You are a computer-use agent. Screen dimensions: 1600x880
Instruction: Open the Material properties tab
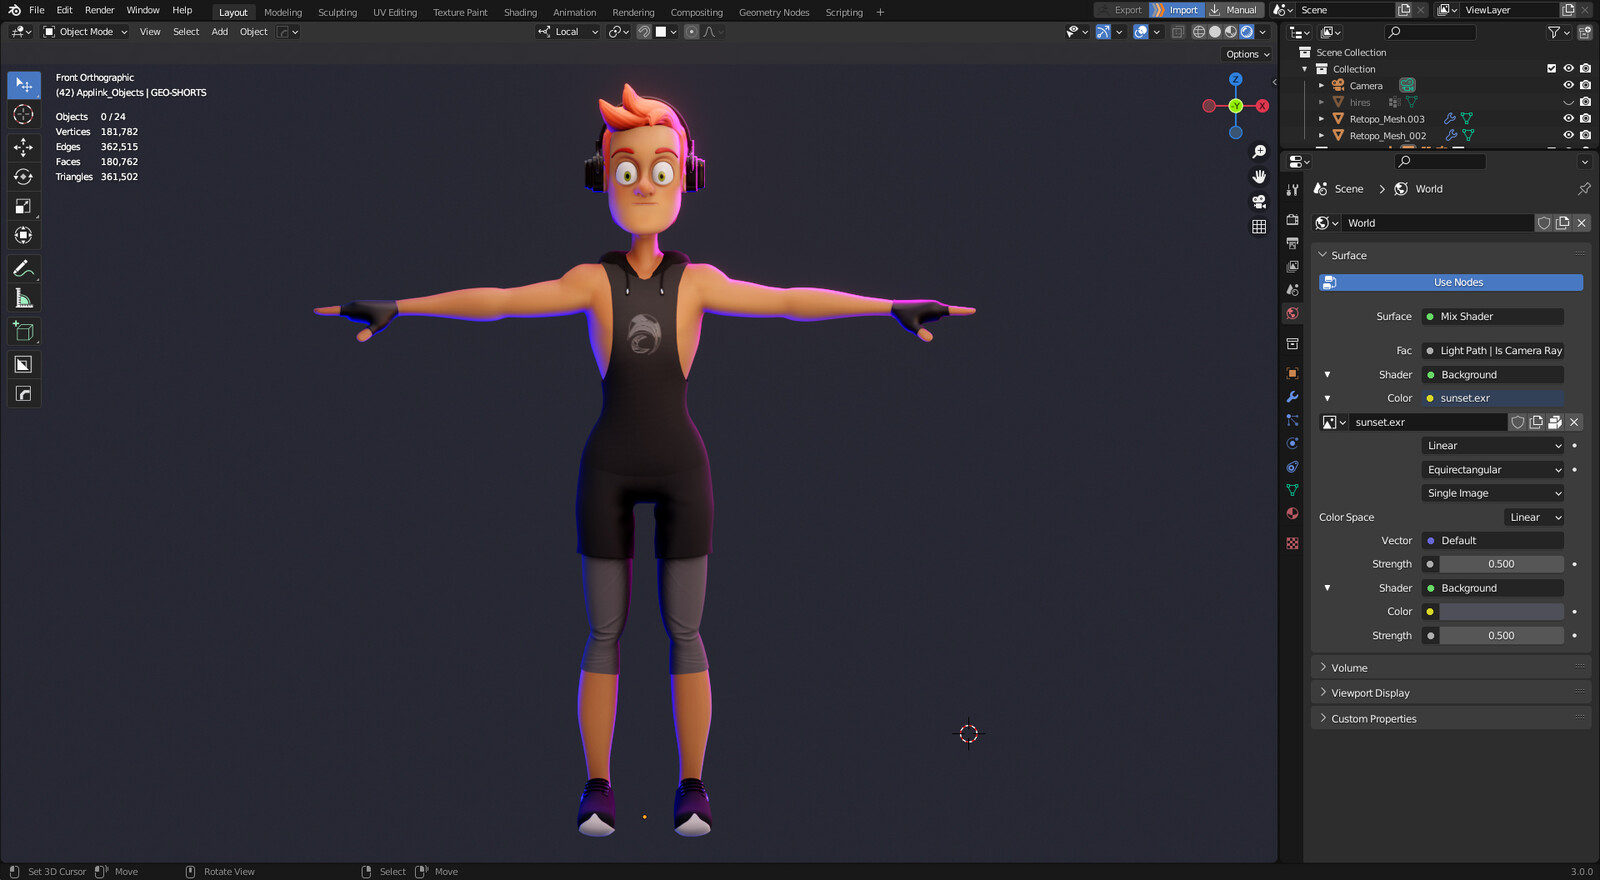click(x=1292, y=513)
